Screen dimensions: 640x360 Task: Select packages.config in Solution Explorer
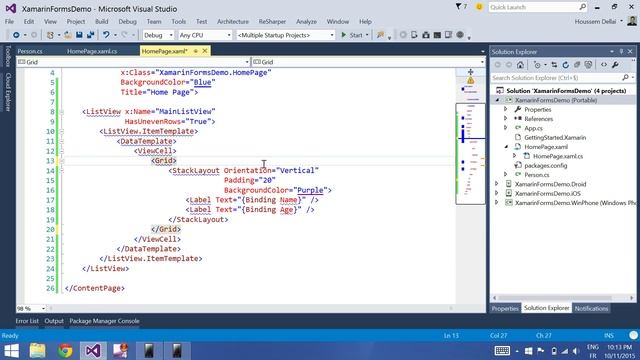545,165
